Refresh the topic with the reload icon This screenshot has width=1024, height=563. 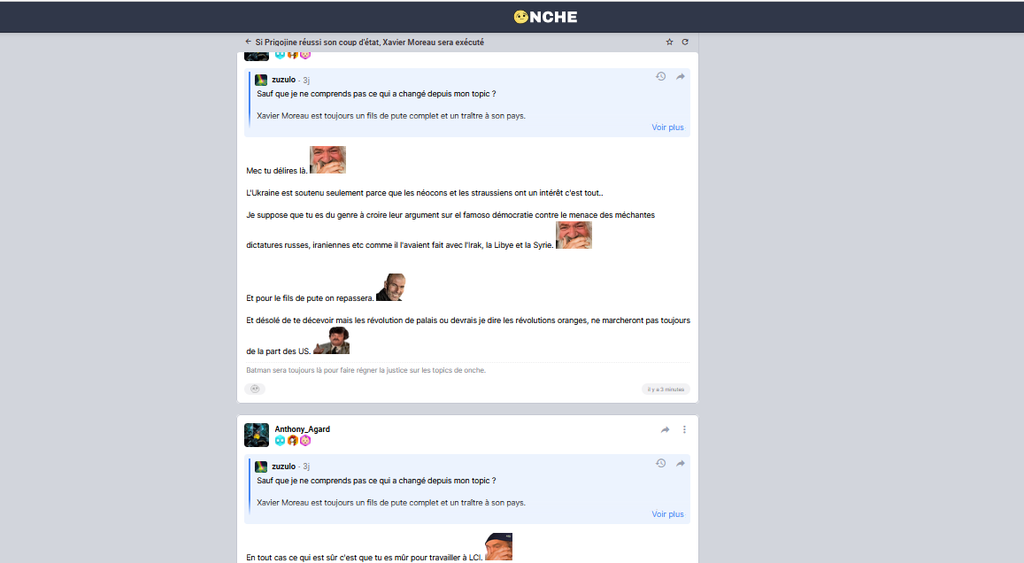pos(685,42)
